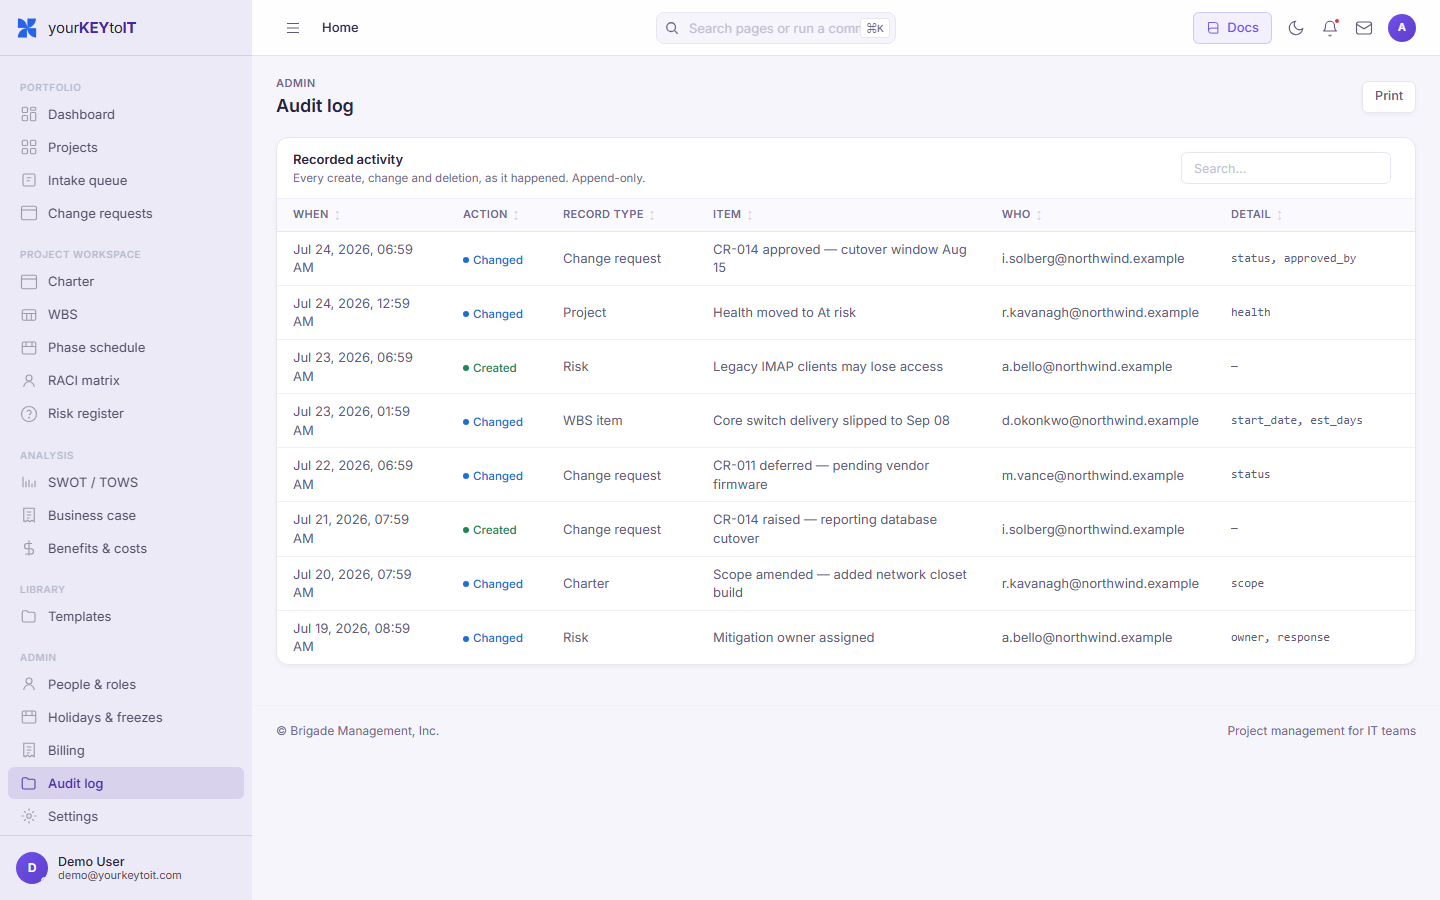Click the Business case document icon

[29, 515]
